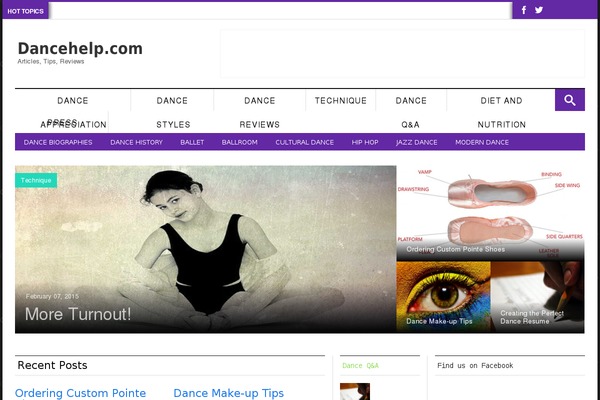
Task: Open Modern Dance category
Action: [x=482, y=142]
